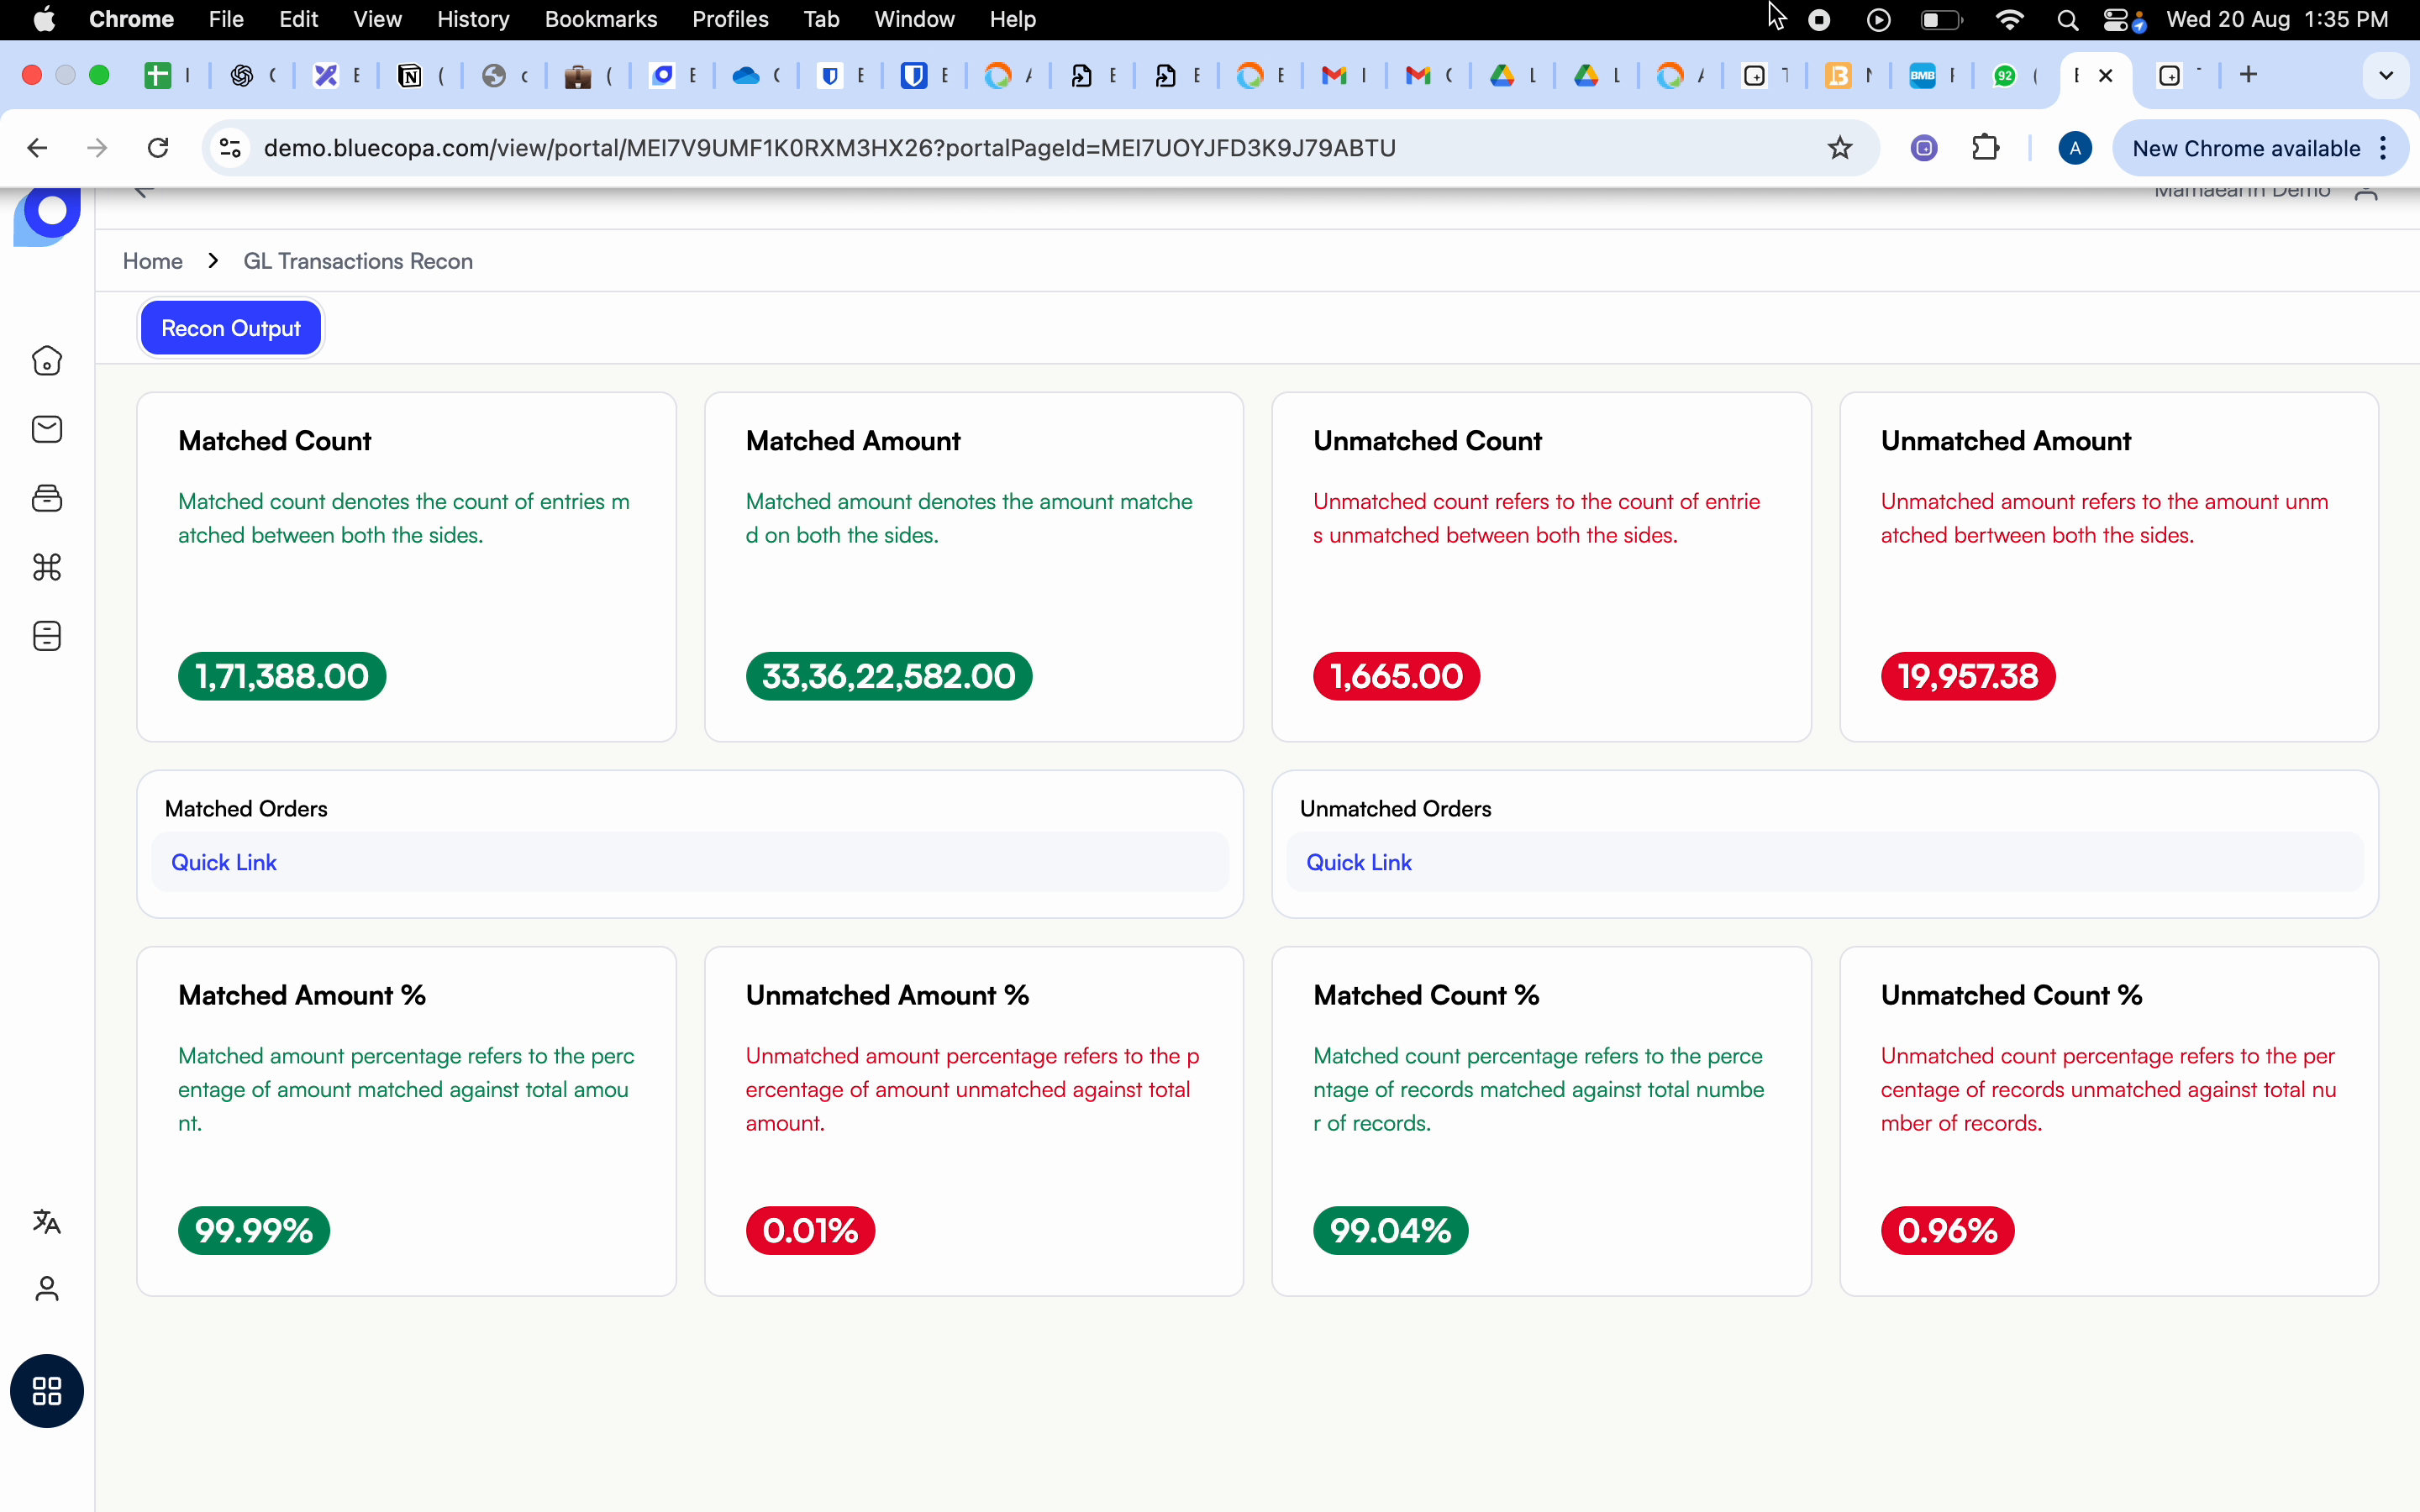2420x1512 pixels.
Task: Click the extensions puzzle icon in toolbar
Action: coord(1986,147)
